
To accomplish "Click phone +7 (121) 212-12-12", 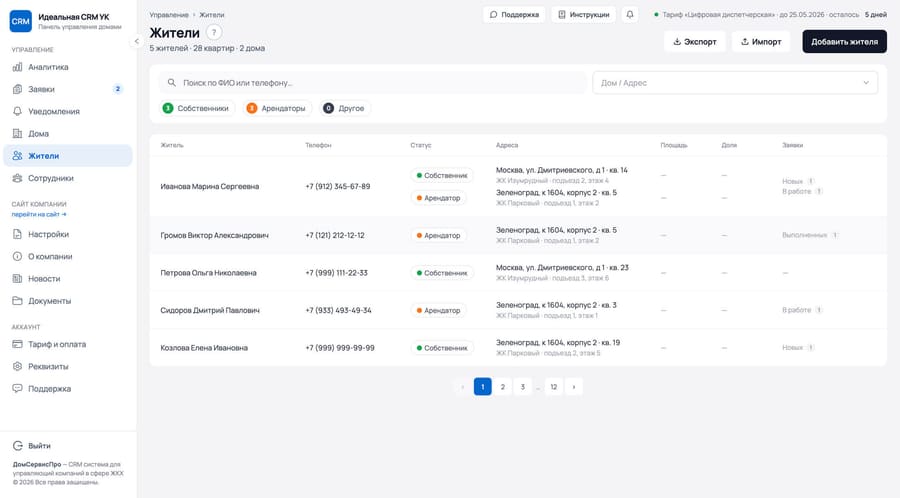I will 335,235.
